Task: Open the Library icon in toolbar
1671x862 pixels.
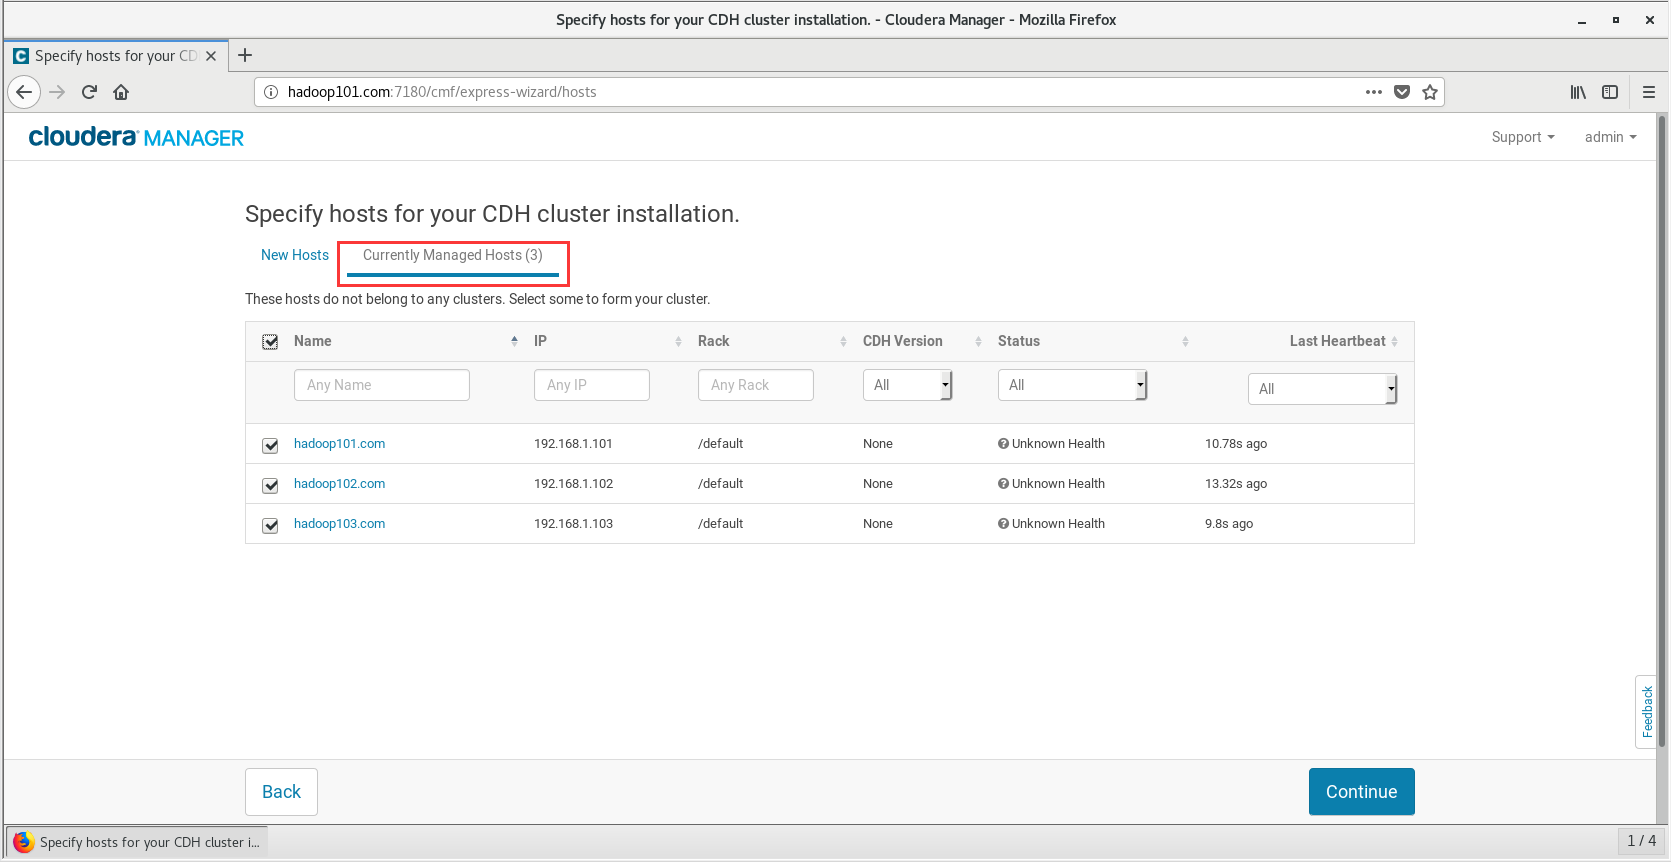Action: coord(1578,92)
